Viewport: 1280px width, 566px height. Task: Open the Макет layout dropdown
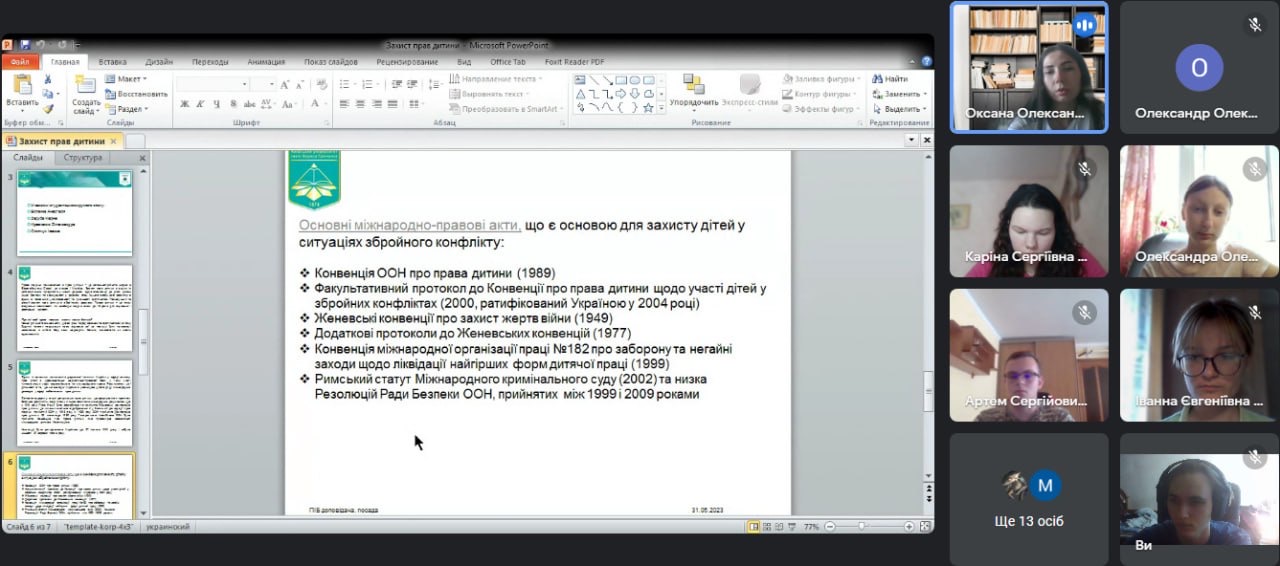(125, 79)
